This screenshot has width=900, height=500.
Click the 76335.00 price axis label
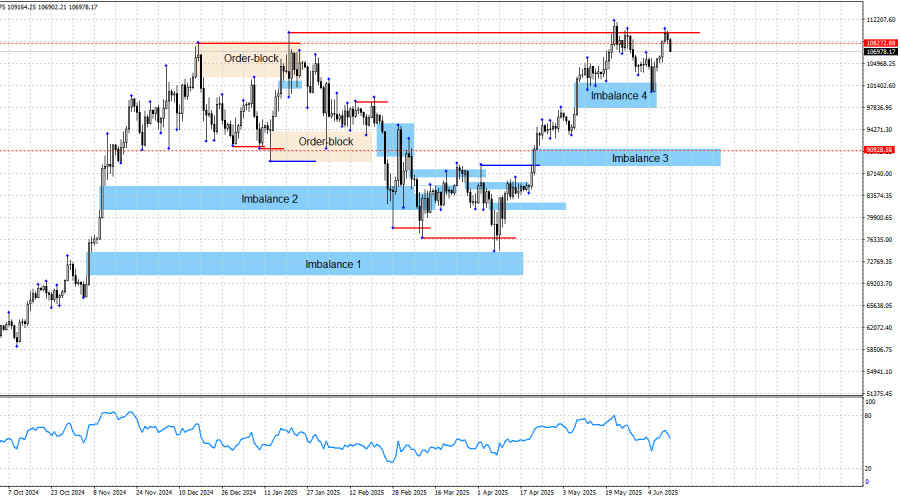click(879, 239)
